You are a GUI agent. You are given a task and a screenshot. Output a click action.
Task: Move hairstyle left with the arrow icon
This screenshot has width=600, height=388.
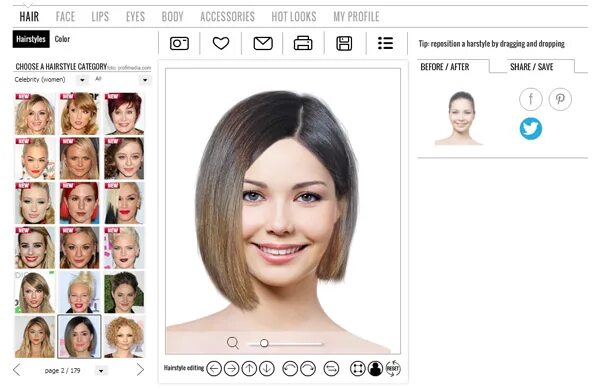(x=214, y=368)
